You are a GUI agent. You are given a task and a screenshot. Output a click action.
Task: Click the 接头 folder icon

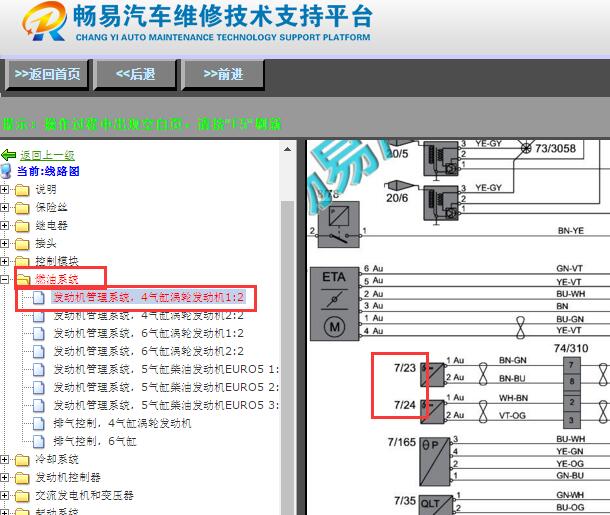22,244
